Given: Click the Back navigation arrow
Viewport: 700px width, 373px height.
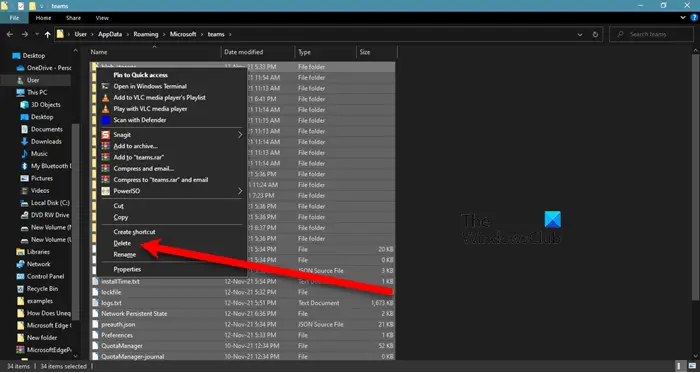Looking at the screenshot, I should click(x=10, y=34).
